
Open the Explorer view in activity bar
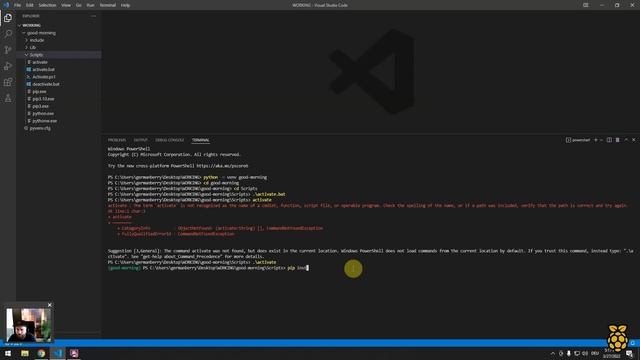coord(8,18)
